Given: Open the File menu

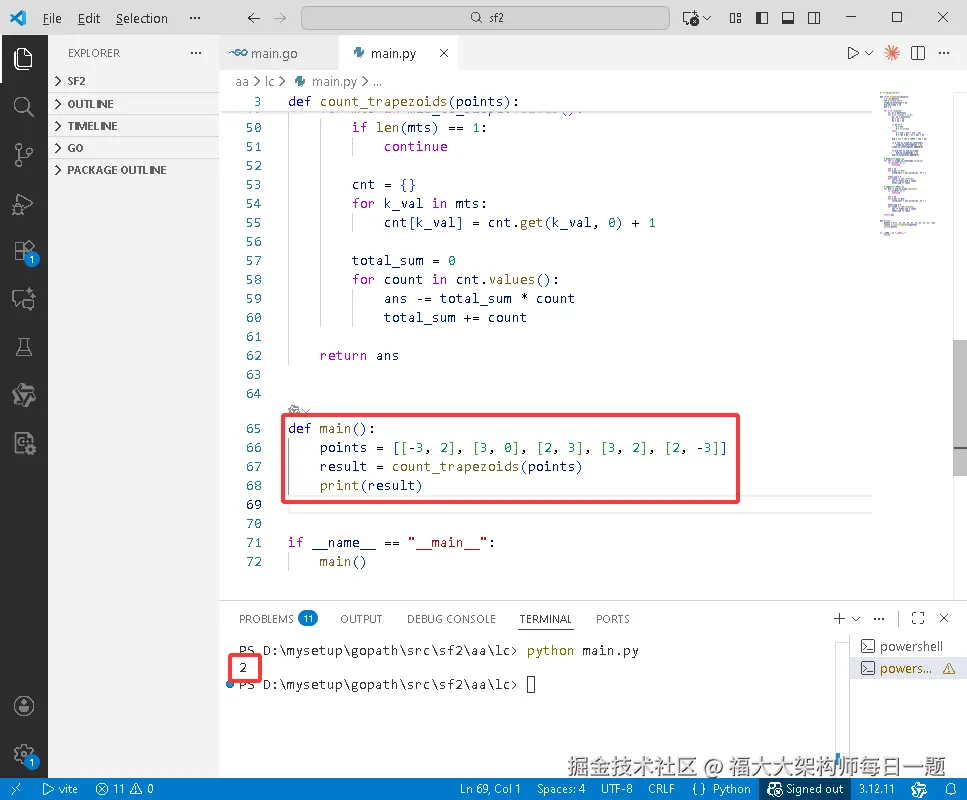Looking at the screenshot, I should (52, 19).
